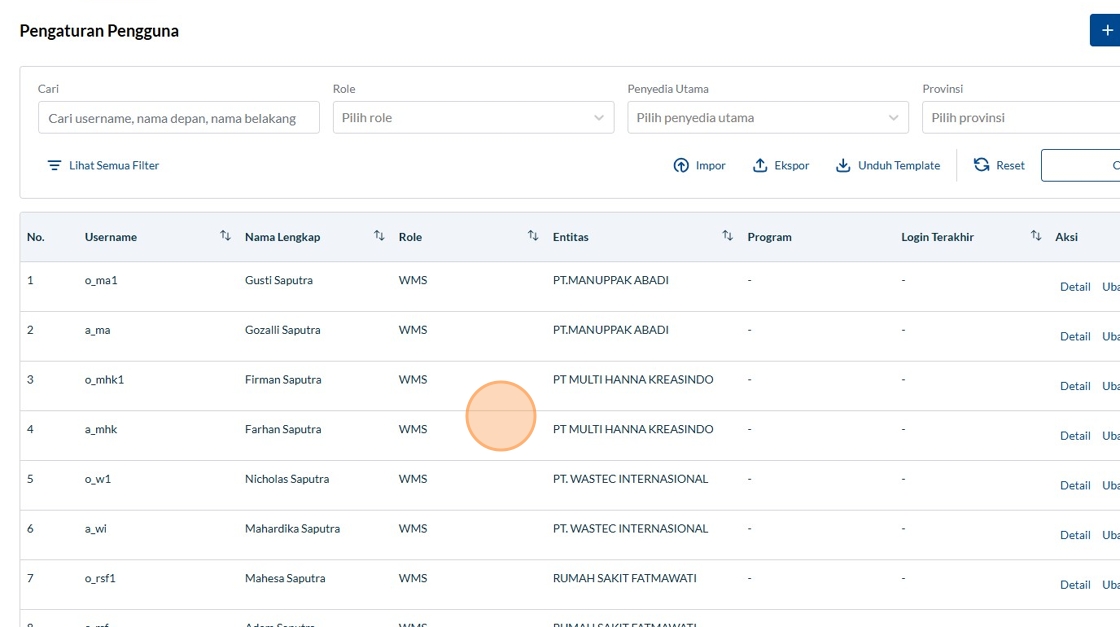This screenshot has height=627, width=1120.
Task: Click the Ekspor export icon
Action: (760, 166)
